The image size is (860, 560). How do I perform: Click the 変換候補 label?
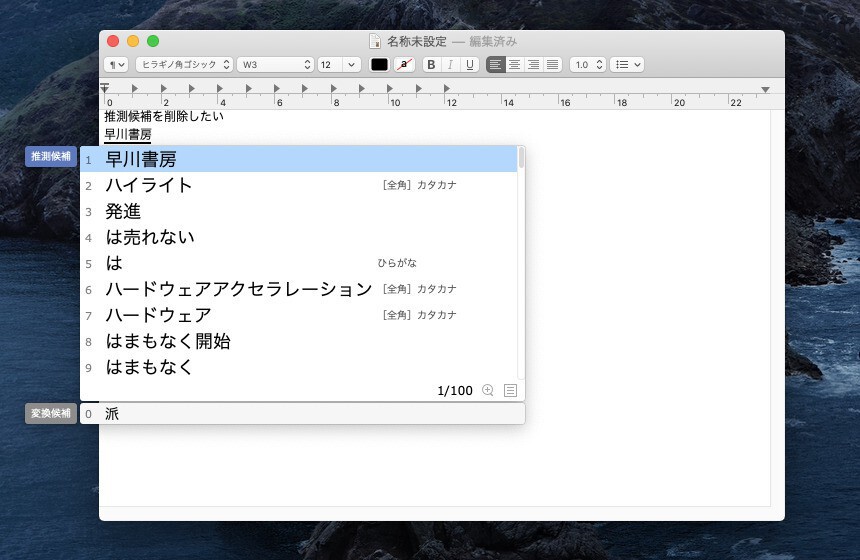coord(51,413)
